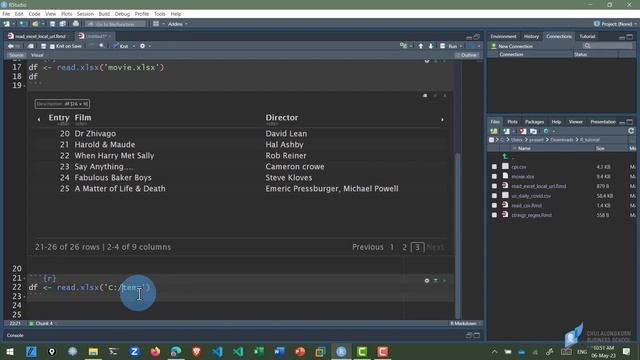This screenshot has height=360, width=640.
Task: Open the Windows Start menu
Action: click(x=10, y=351)
